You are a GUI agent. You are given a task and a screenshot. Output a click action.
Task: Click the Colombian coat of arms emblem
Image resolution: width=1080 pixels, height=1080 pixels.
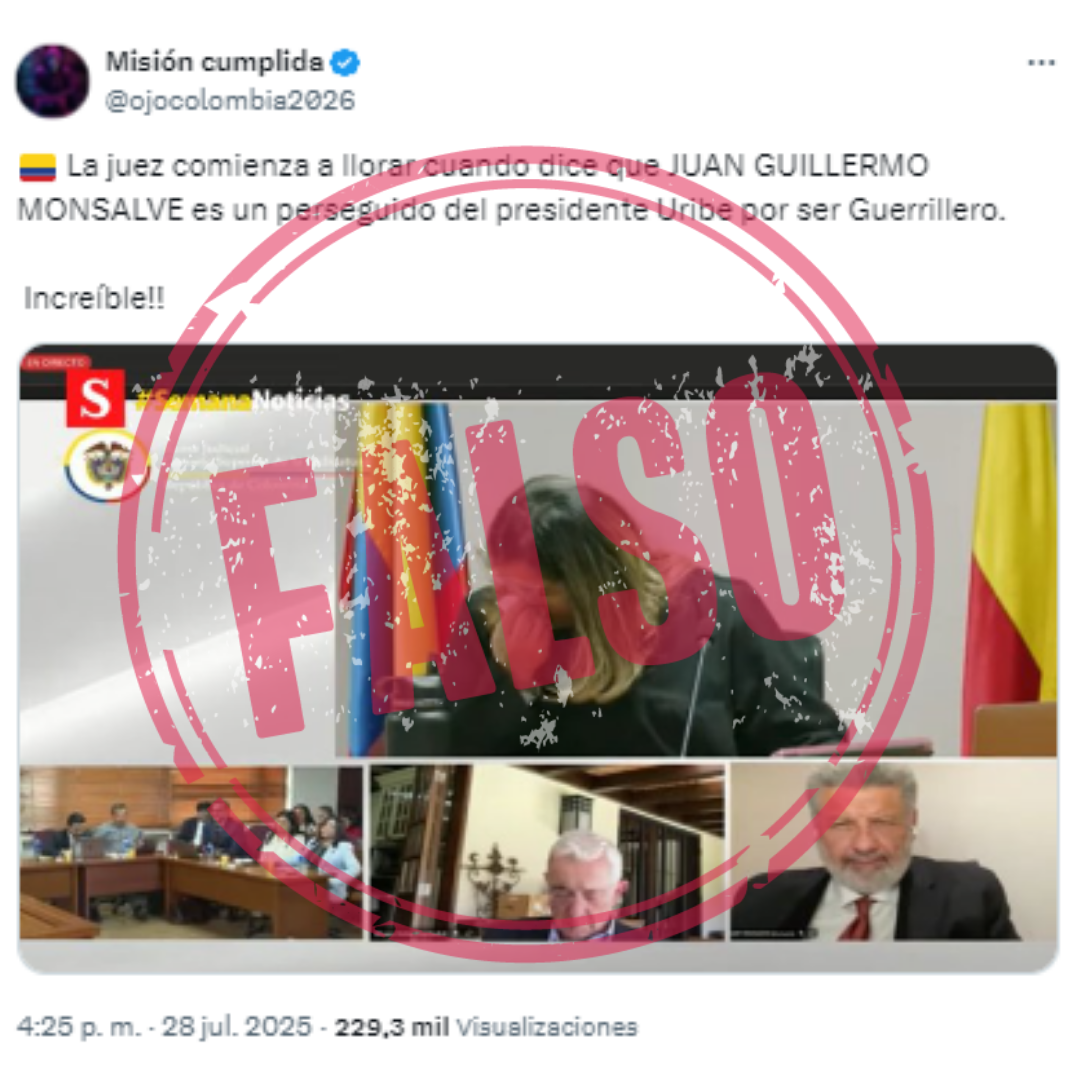[107, 465]
